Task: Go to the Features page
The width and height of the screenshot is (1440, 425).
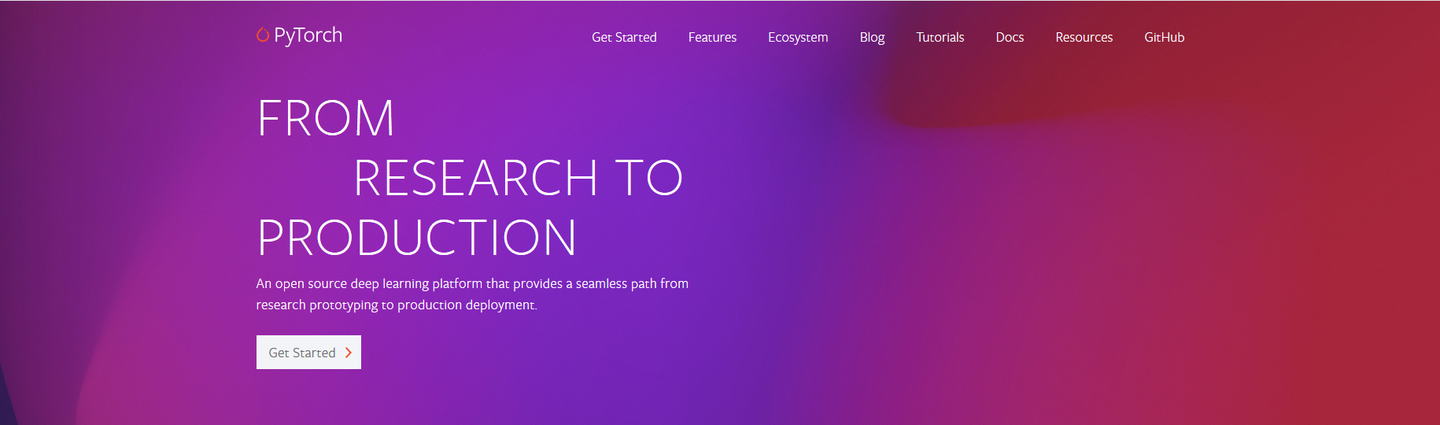Action: pos(712,37)
